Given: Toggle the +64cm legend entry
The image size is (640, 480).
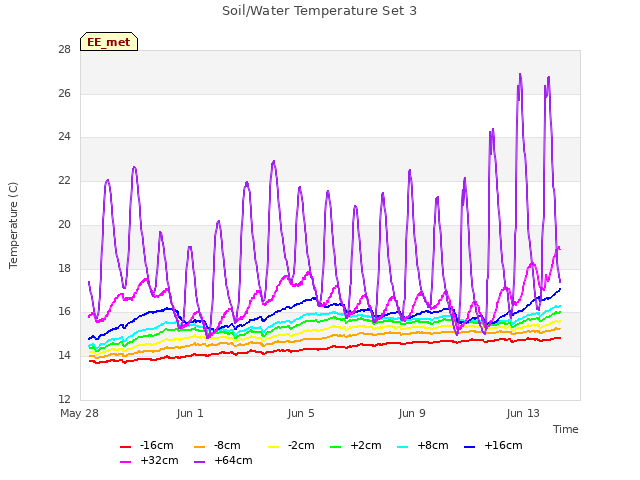Looking at the screenshot, I should coord(223,460).
